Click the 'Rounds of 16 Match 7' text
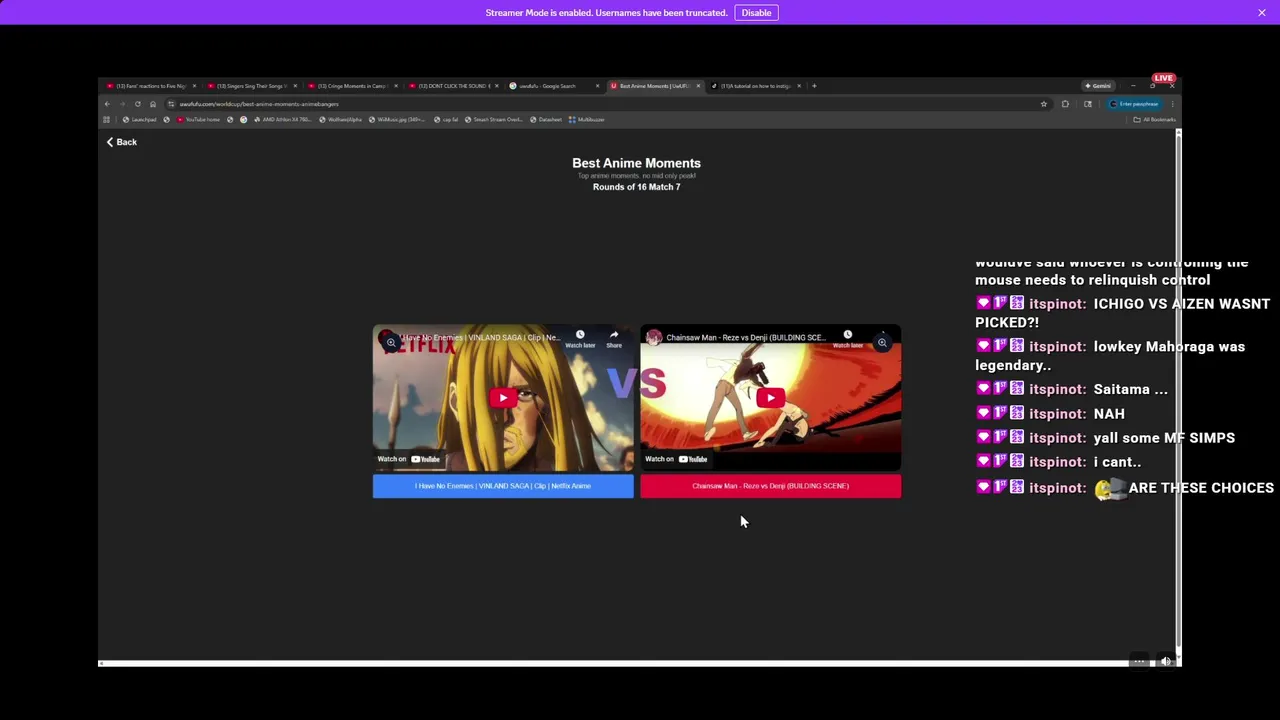Screen dimensions: 1280x720 click(636, 187)
